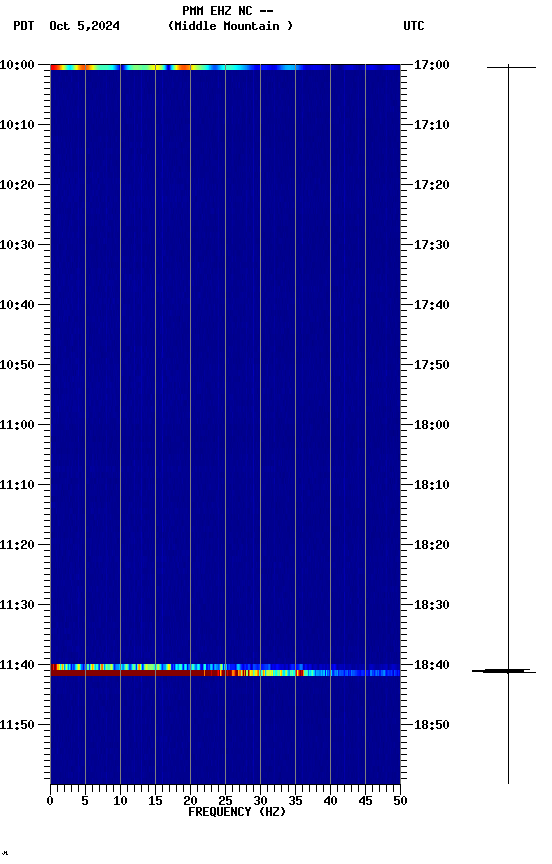
Task: Click the '10:50' PDT time label
Action: pyautogui.click(x=17, y=365)
